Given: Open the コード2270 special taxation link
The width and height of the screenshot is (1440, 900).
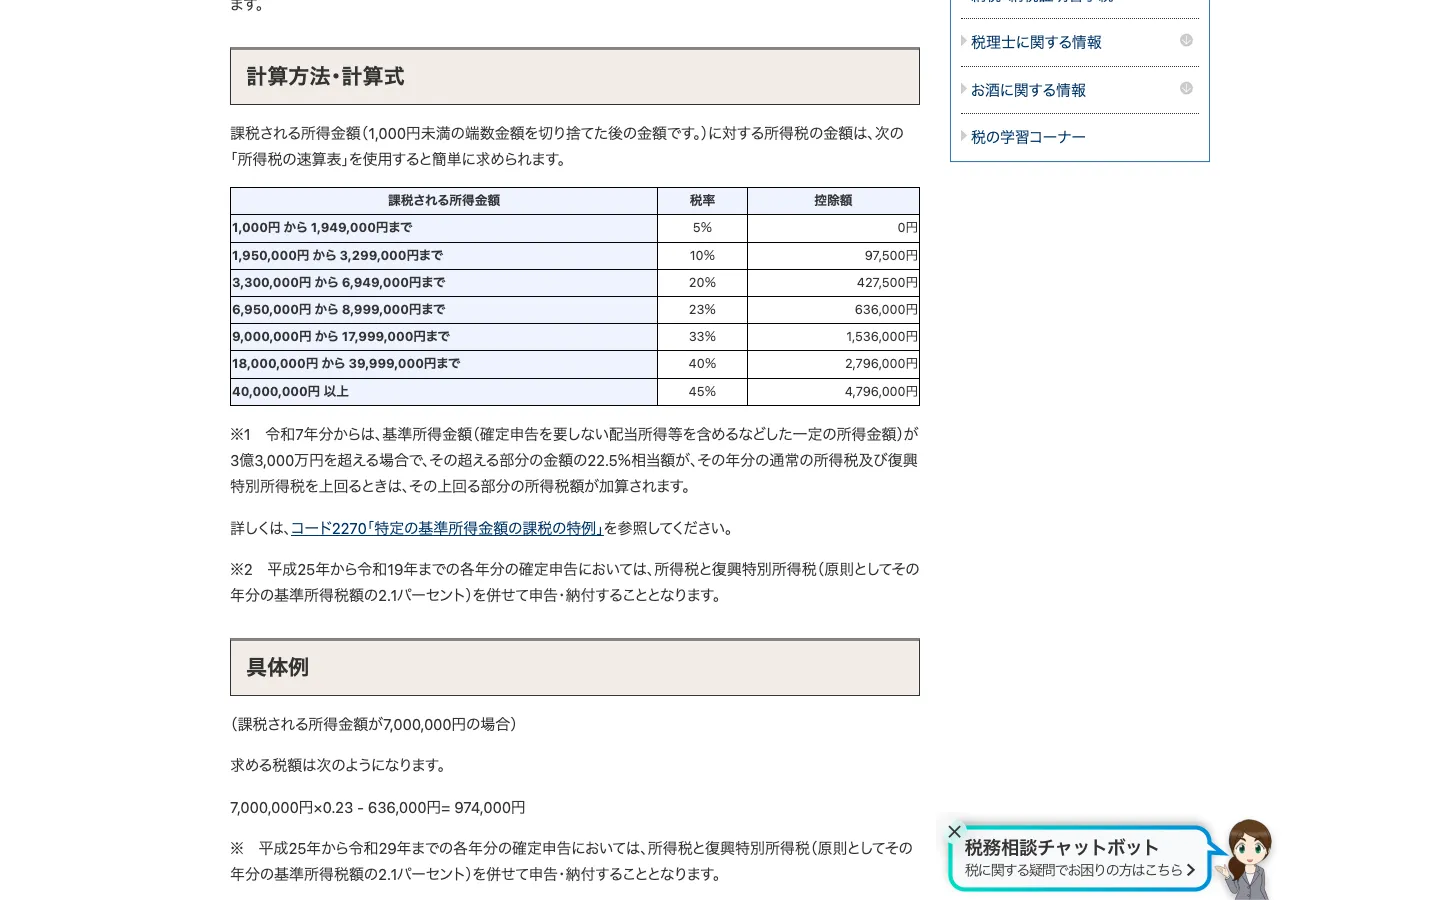Looking at the screenshot, I should tap(447, 528).
